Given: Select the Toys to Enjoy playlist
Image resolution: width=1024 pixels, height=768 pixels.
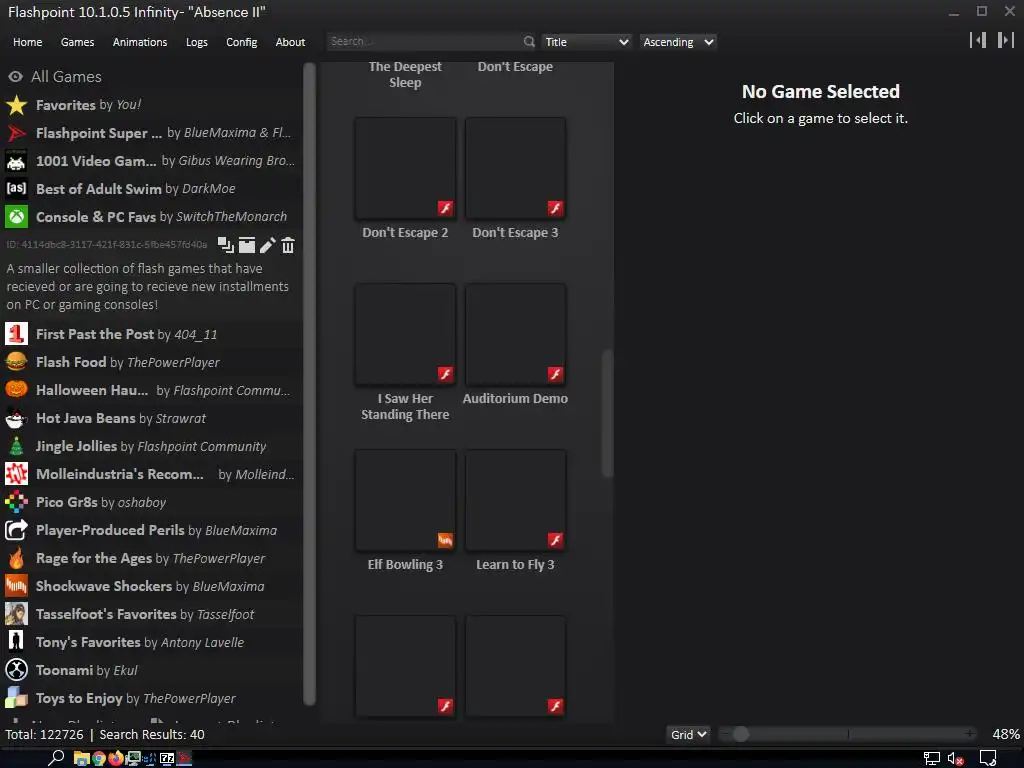Looking at the screenshot, I should (x=152, y=698).
